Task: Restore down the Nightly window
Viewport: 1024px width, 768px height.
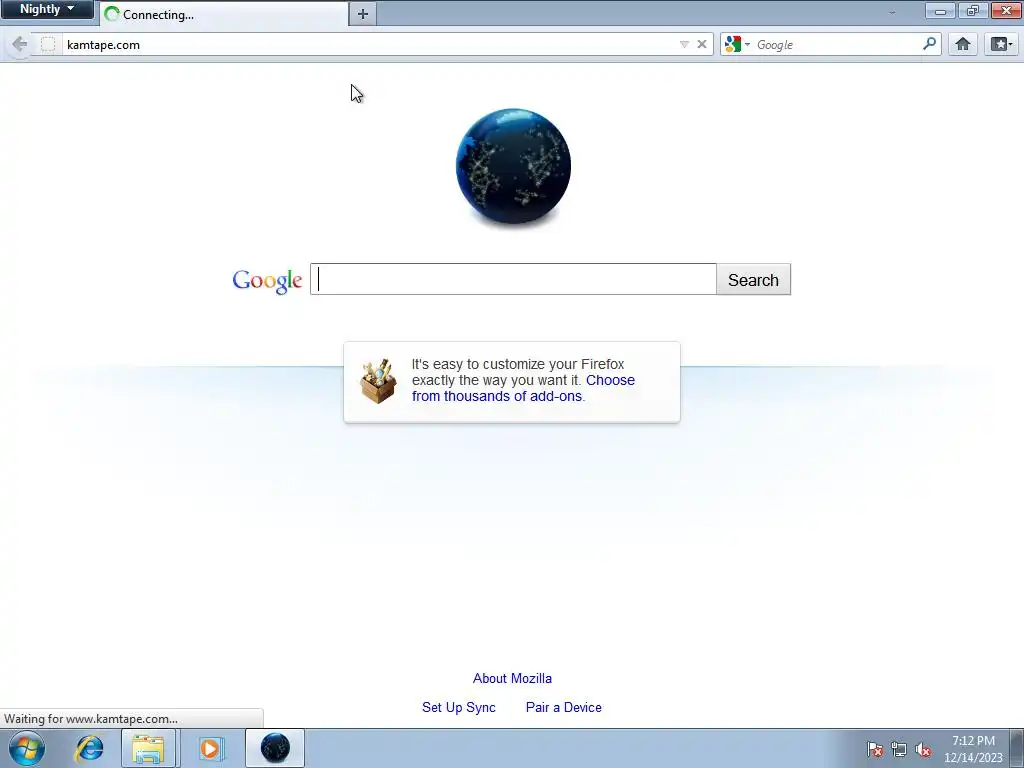Action: click(x=972, y=11)
